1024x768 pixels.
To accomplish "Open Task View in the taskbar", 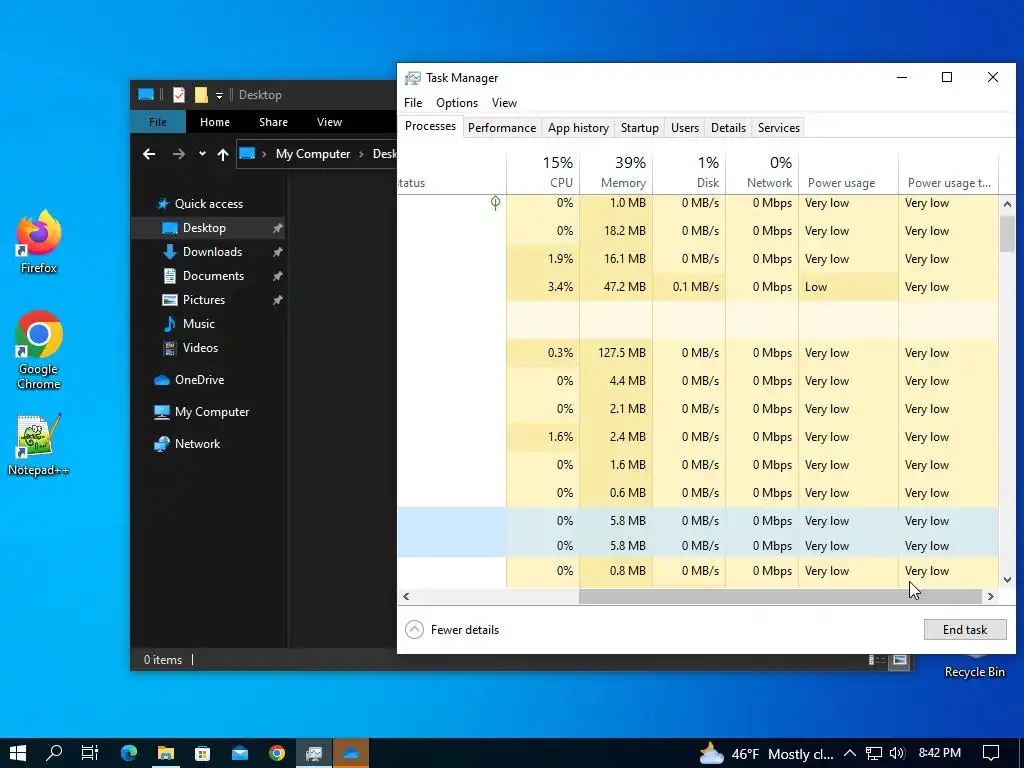I will [90, 753].
